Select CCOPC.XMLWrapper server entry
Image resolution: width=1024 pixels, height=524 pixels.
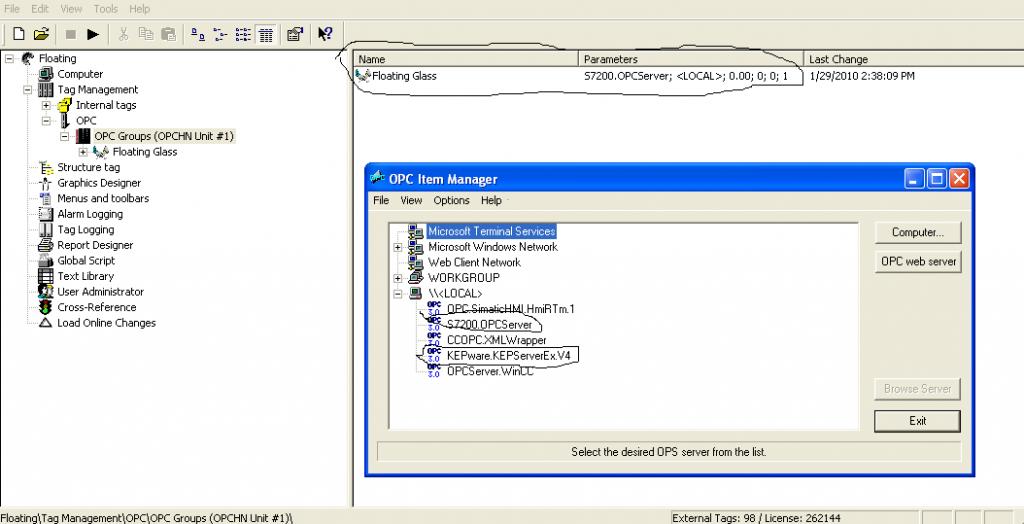(x=496, y=340)
